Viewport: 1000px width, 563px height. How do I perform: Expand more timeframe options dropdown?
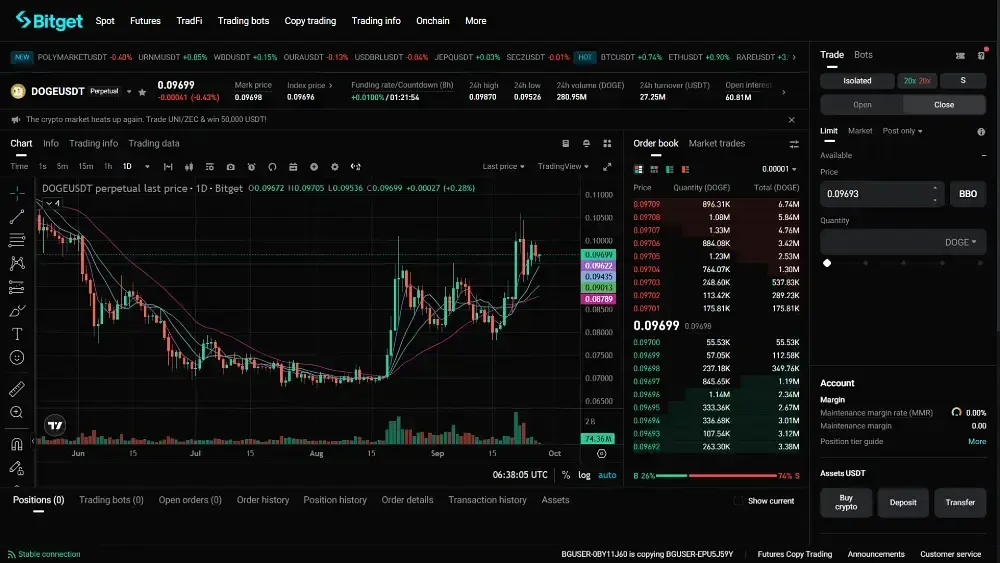(147, 166)
